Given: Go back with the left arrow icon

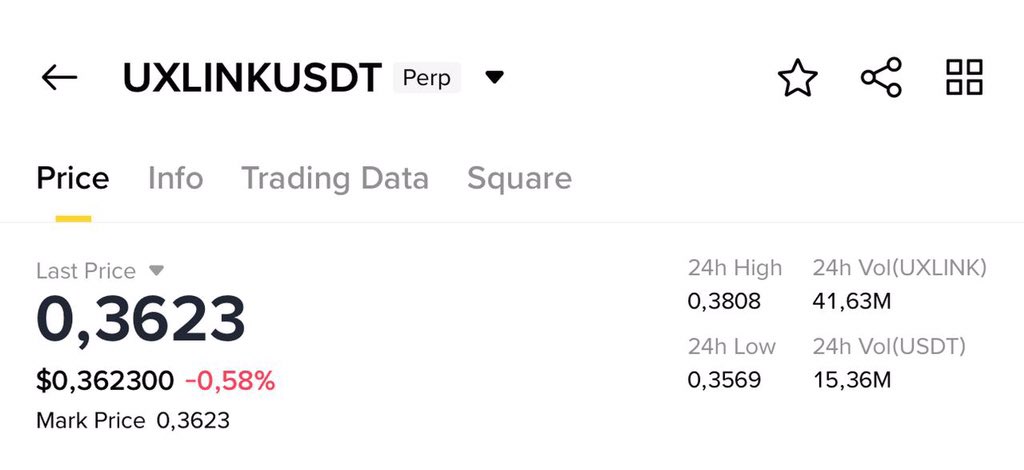Looking at the screenshot, I should coord(59,78).
